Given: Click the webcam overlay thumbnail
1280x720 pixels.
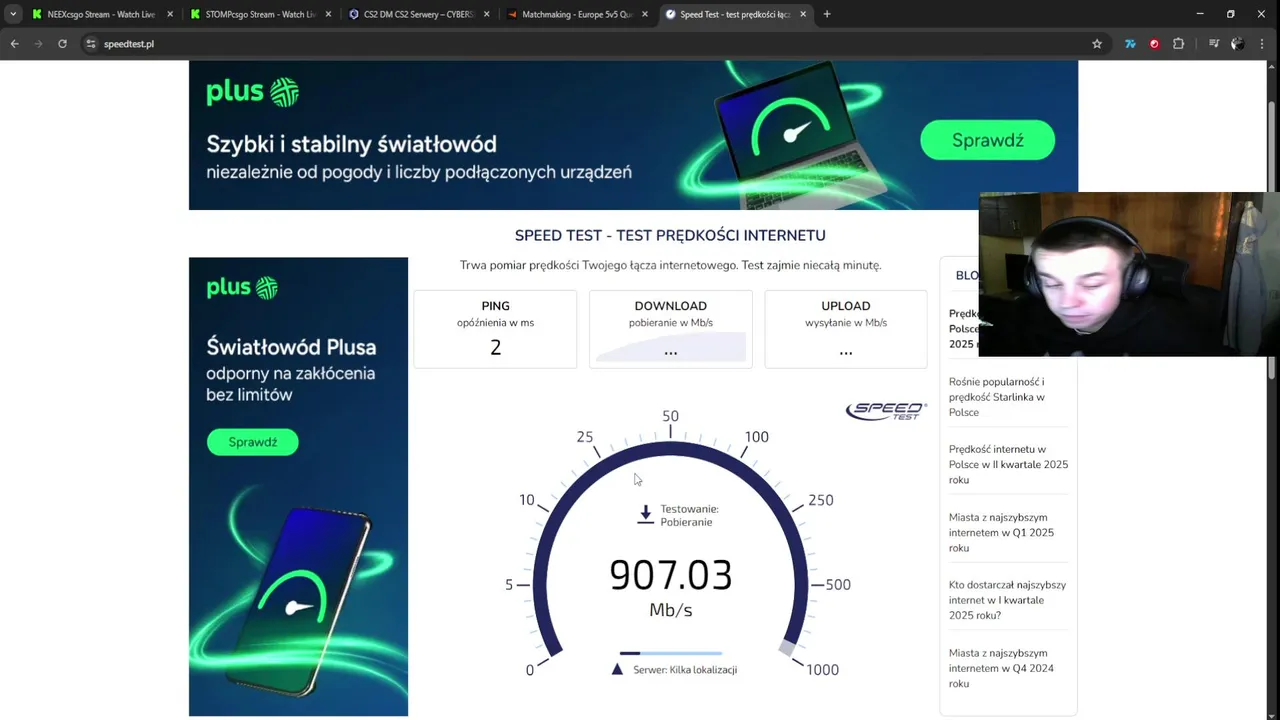Looking at the screenshot, I should [x=1129, y=274].
